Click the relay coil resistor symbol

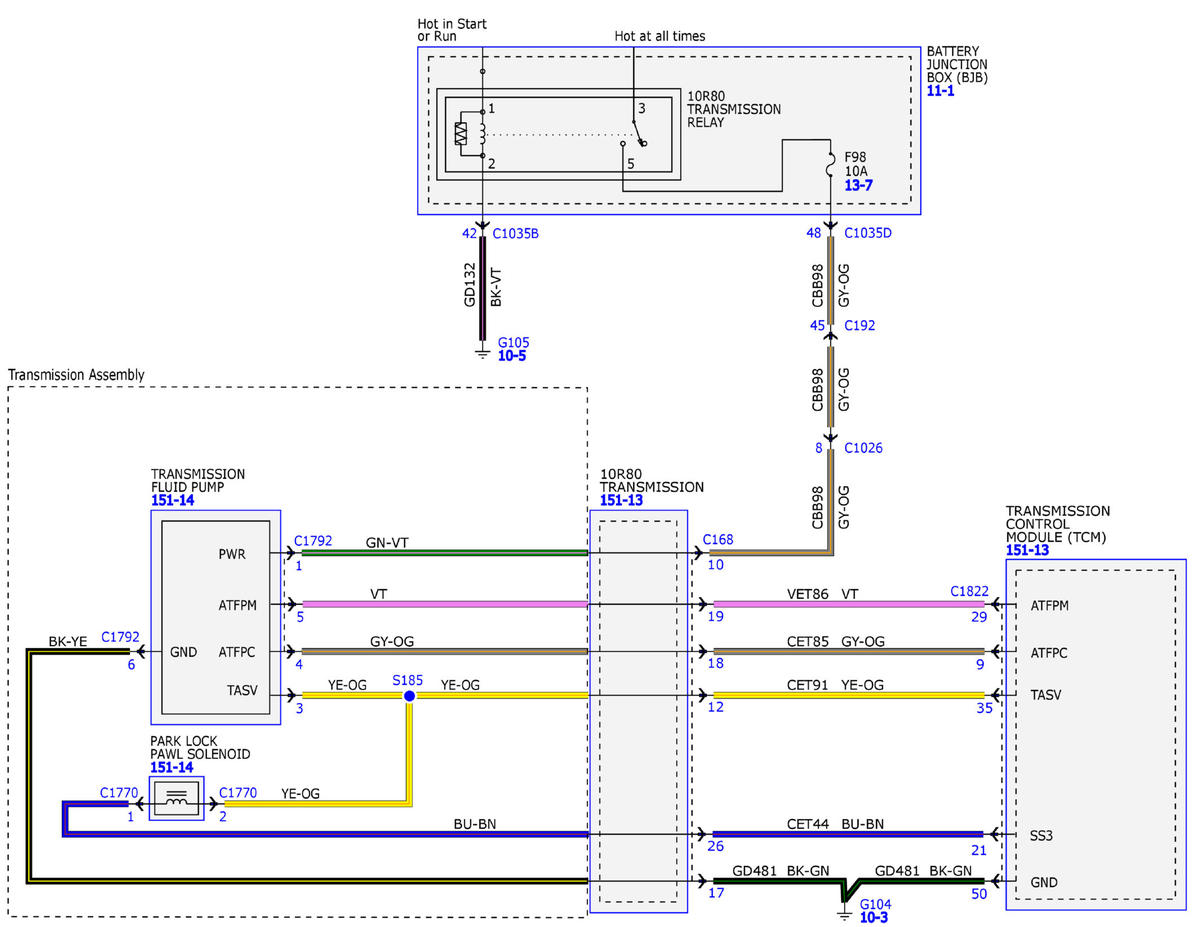[x=461, y=134]
